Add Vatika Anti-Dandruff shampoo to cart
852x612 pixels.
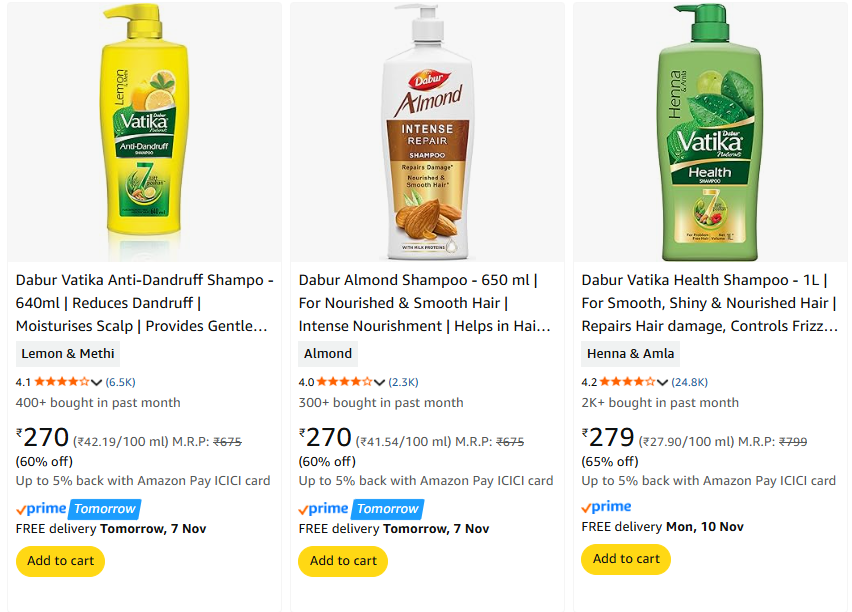(x=60, y=561)
